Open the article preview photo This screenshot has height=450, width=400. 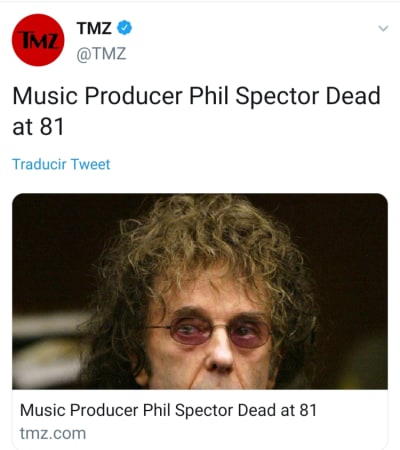pyautogui.click(x=200, y=291)
